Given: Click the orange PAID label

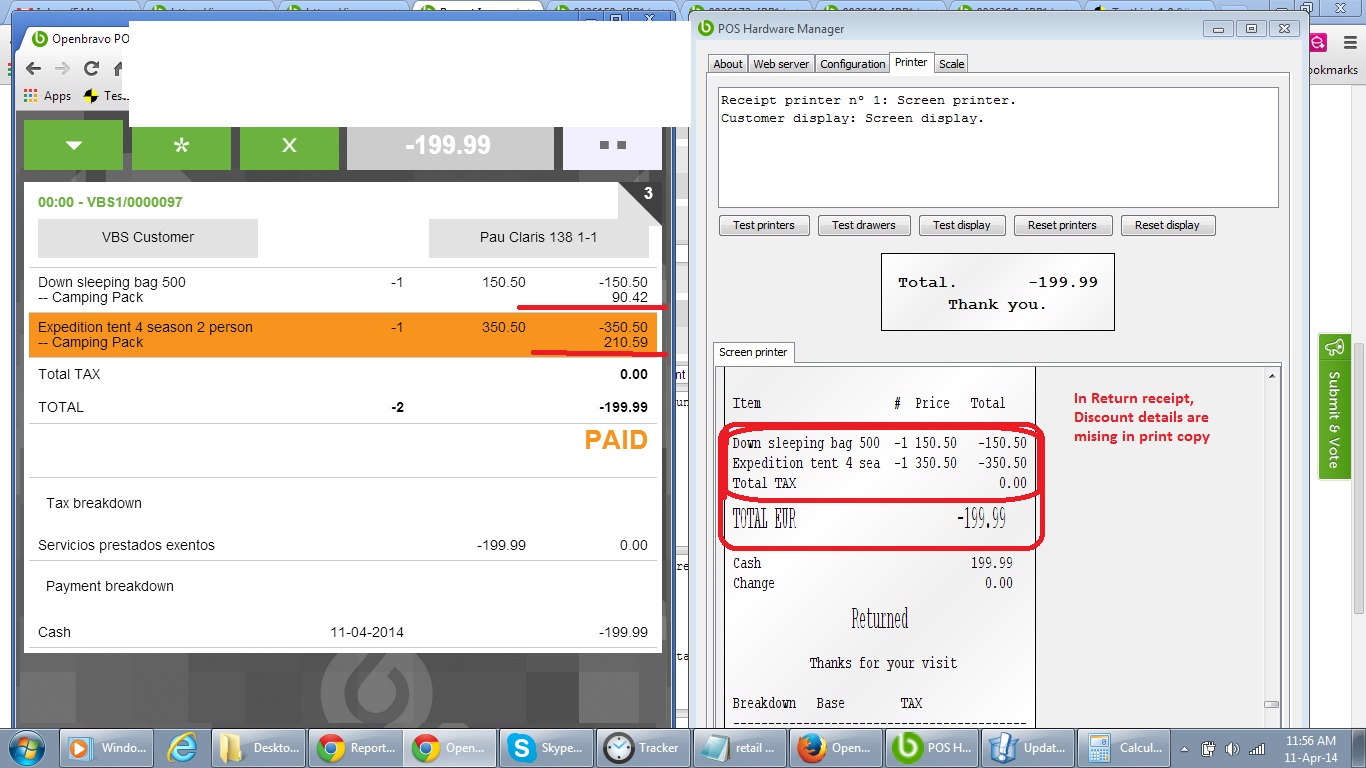Looking at the screenshot, I should click(x=616, y=440).
